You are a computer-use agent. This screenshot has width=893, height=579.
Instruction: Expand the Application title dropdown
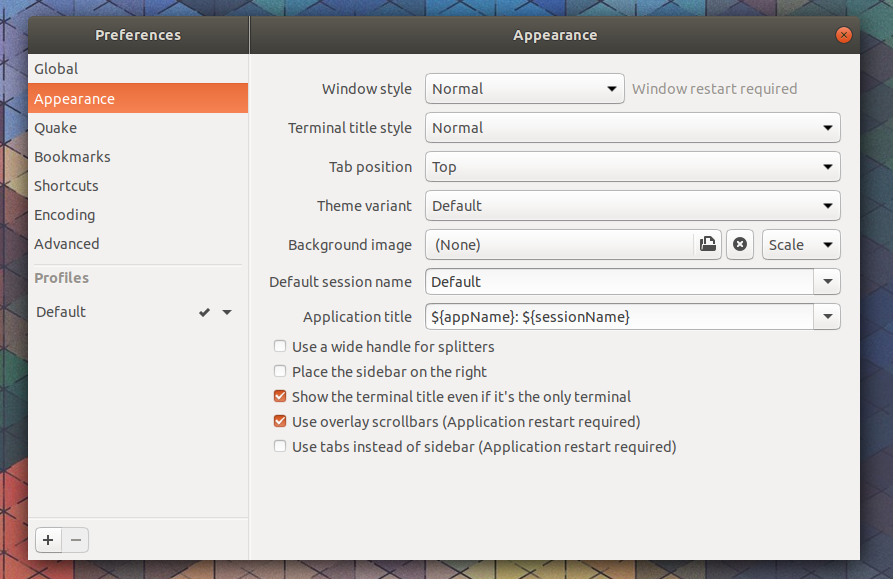(x=827, y=316)
